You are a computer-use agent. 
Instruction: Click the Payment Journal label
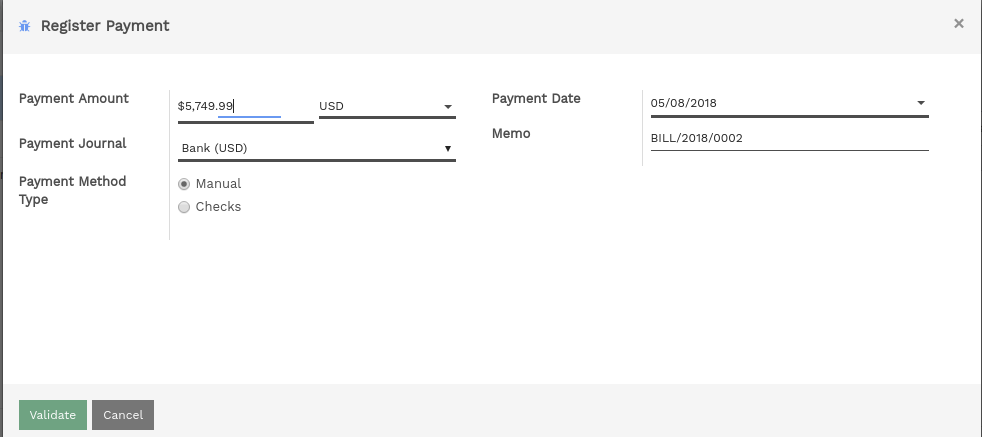(x=73, y=143)
